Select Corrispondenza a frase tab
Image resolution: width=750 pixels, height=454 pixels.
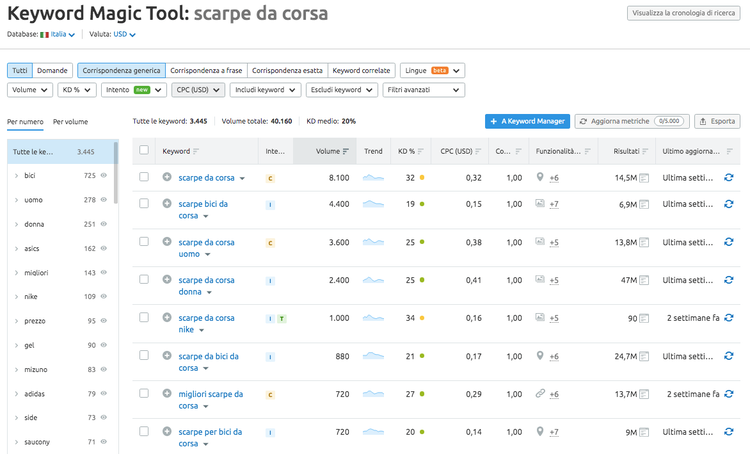[x=206, y=70]
